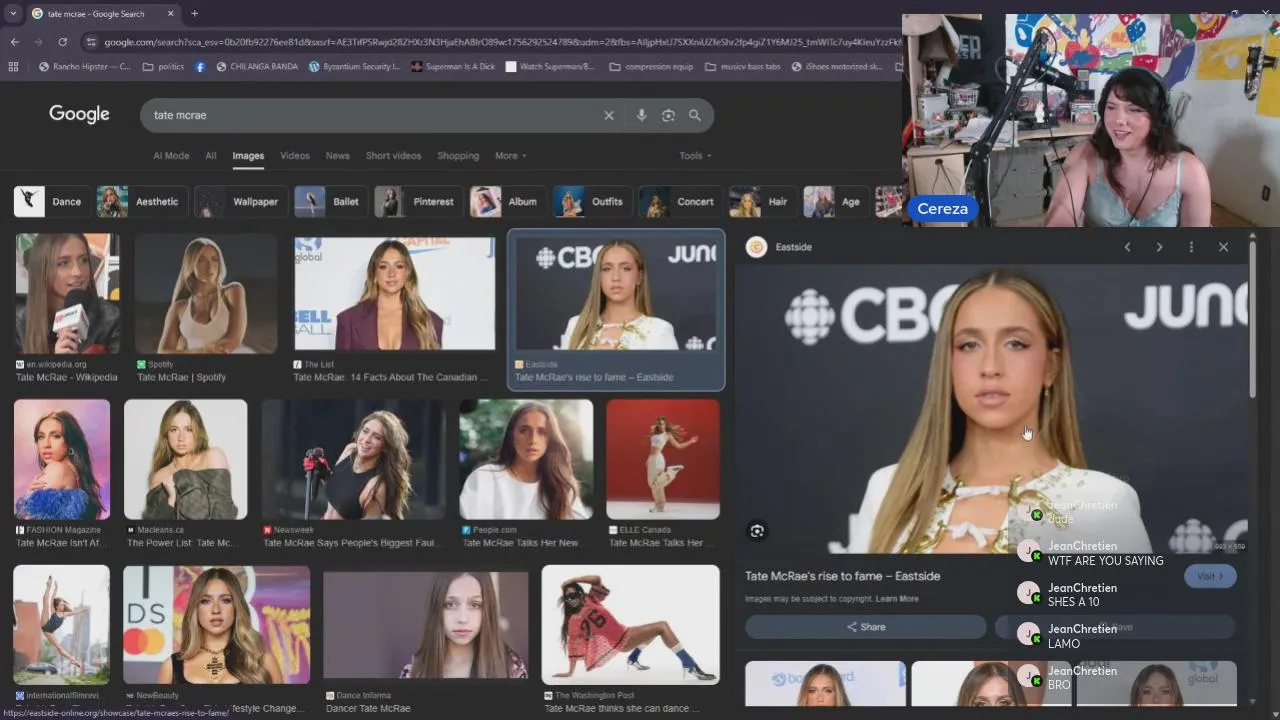Filter images by Hair chip
This screenshot has width=1280, height=720.
[x=763, y=202]
